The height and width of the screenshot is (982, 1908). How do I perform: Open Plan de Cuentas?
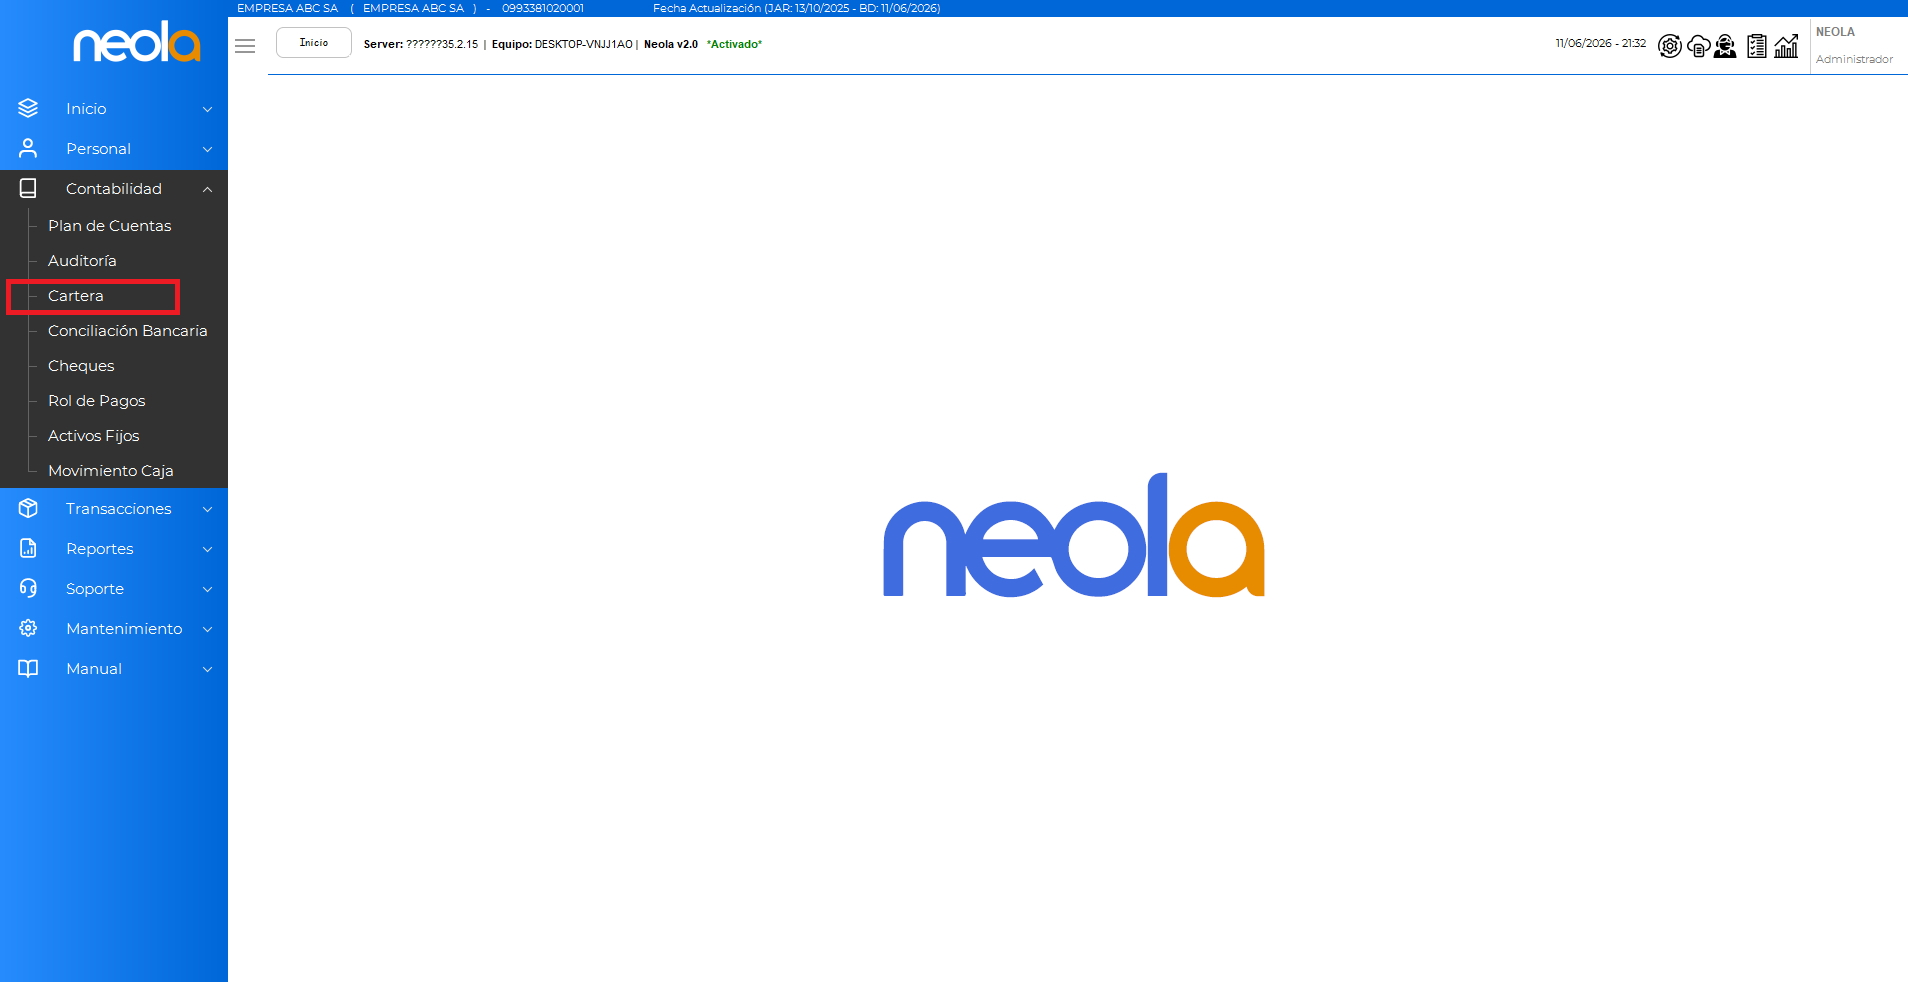pyautogui.click(x=110, y=226)
